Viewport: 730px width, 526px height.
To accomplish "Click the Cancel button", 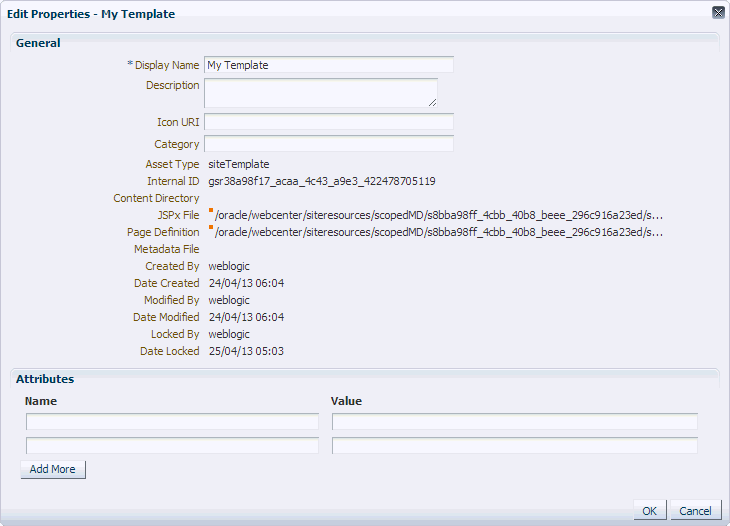I will click(x=695, y=511).
